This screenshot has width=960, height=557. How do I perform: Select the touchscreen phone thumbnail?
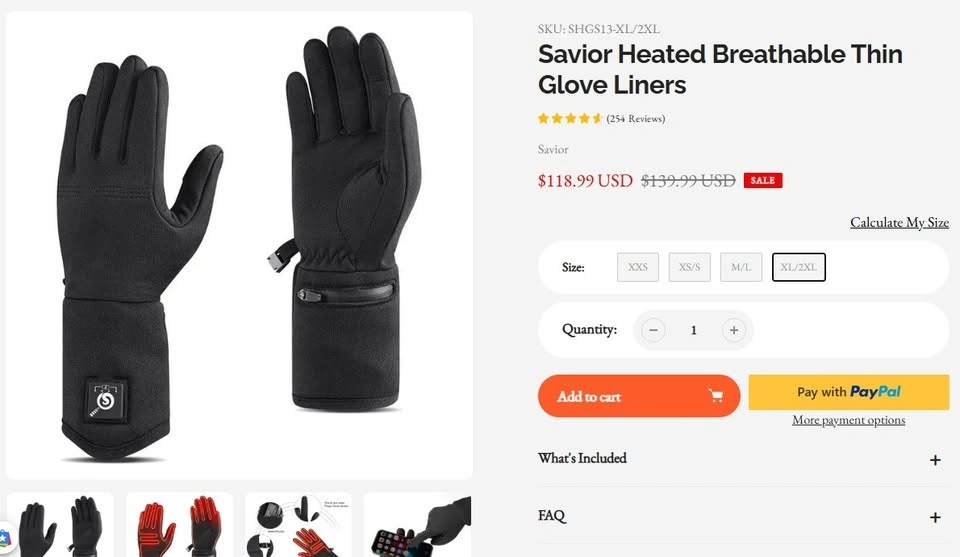(418, 525)
